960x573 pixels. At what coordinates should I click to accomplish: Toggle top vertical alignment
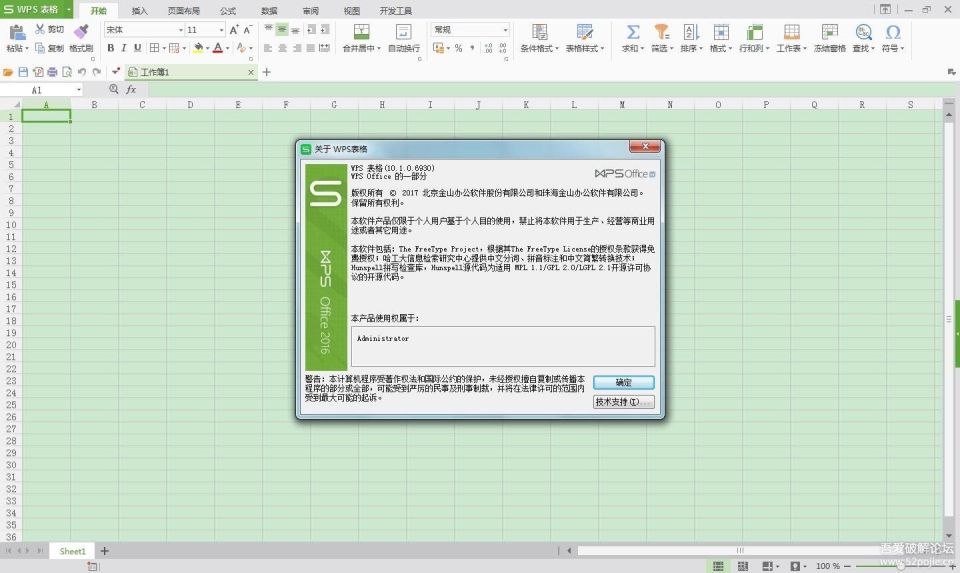pyautogui.click(x=268, y=29)
